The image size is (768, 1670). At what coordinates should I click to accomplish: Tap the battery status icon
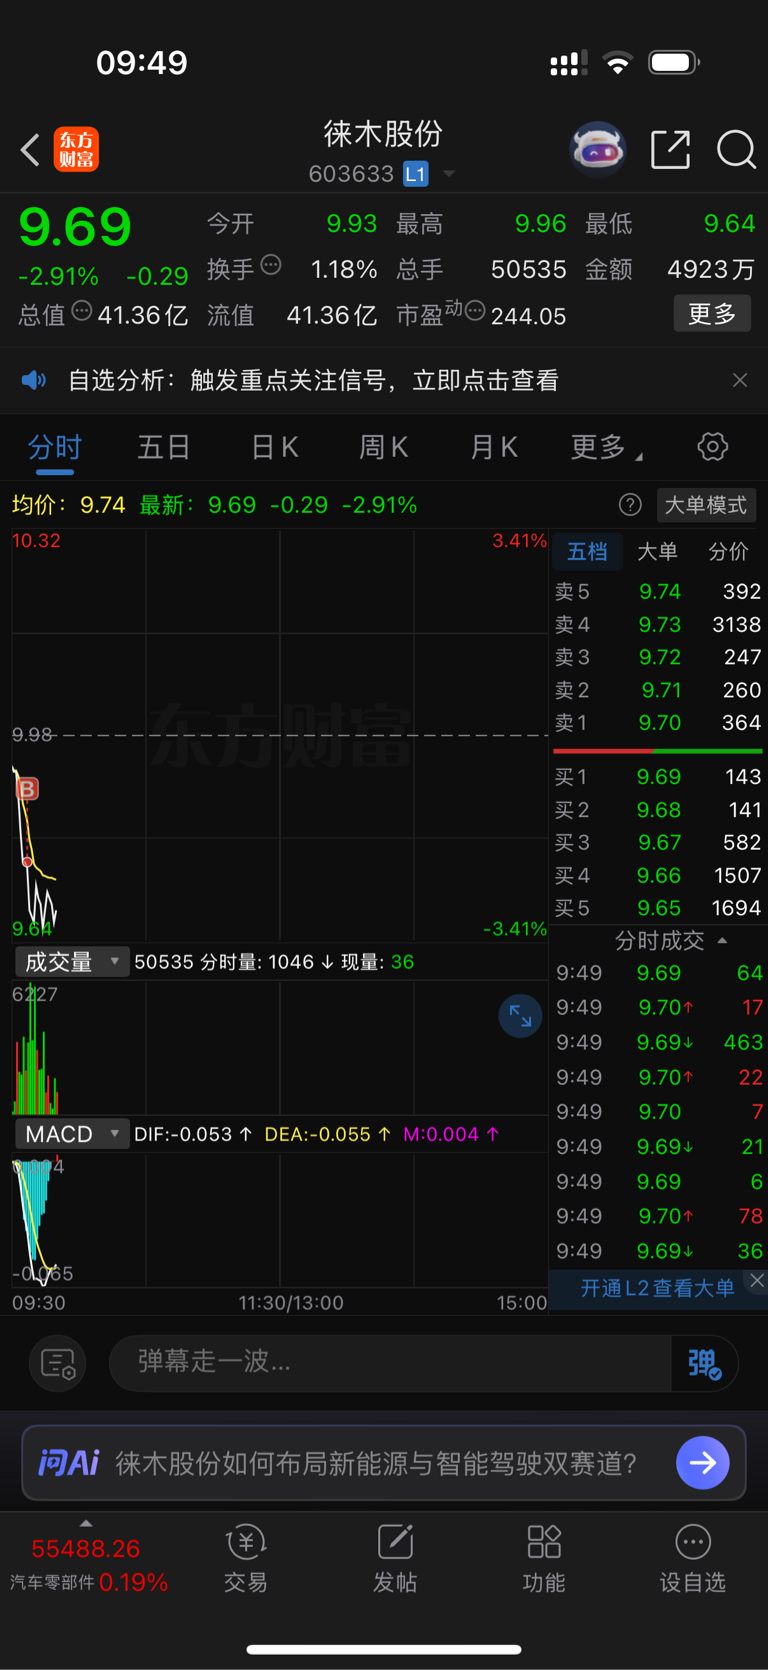click(x=674, y=63)
